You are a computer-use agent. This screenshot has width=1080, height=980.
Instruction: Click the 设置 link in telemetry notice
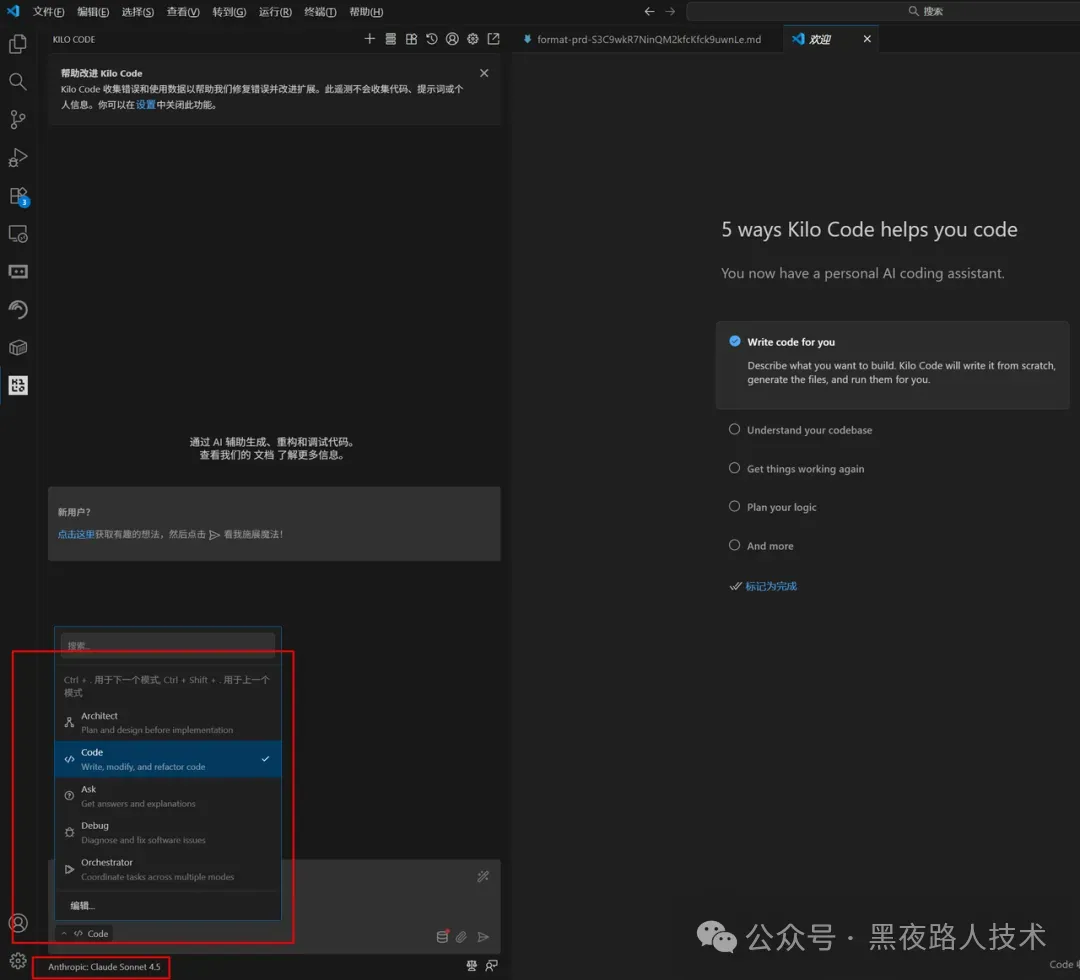tap(146, 104)
